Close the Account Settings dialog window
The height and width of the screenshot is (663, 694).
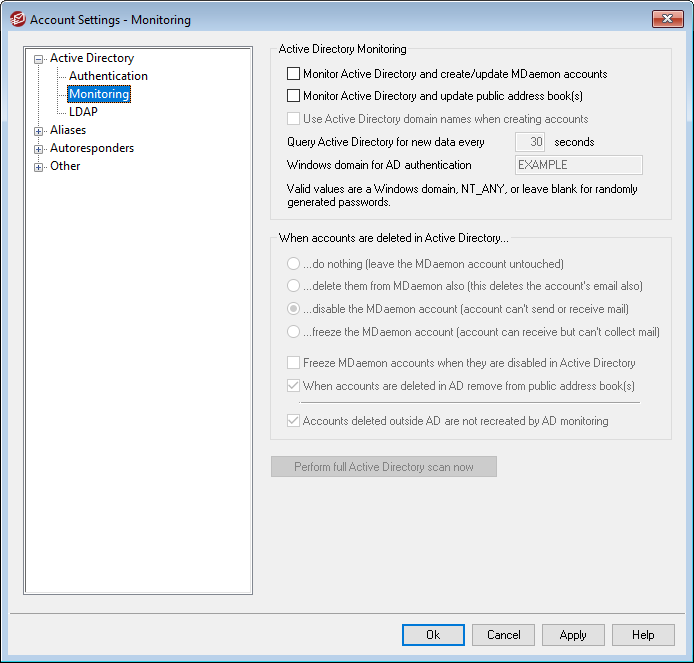667,19
